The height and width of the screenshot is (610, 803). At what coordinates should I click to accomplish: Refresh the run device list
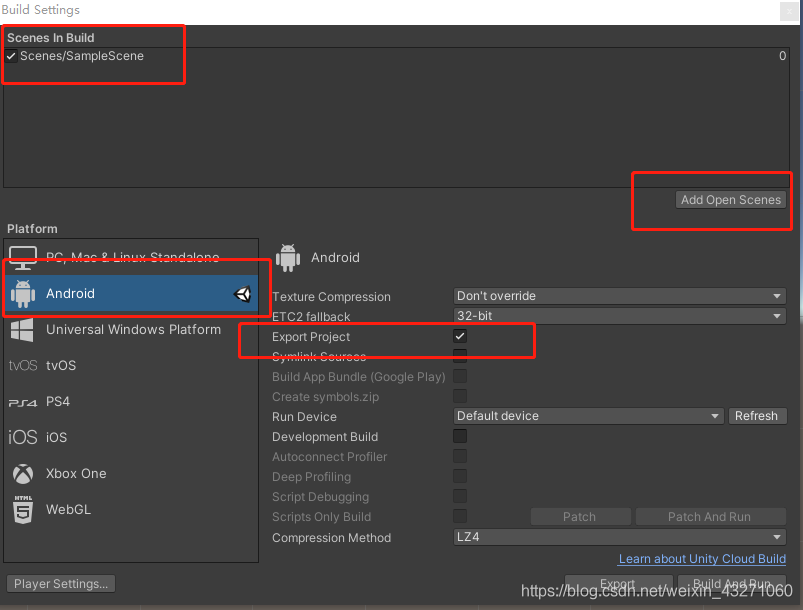point(757,416)
